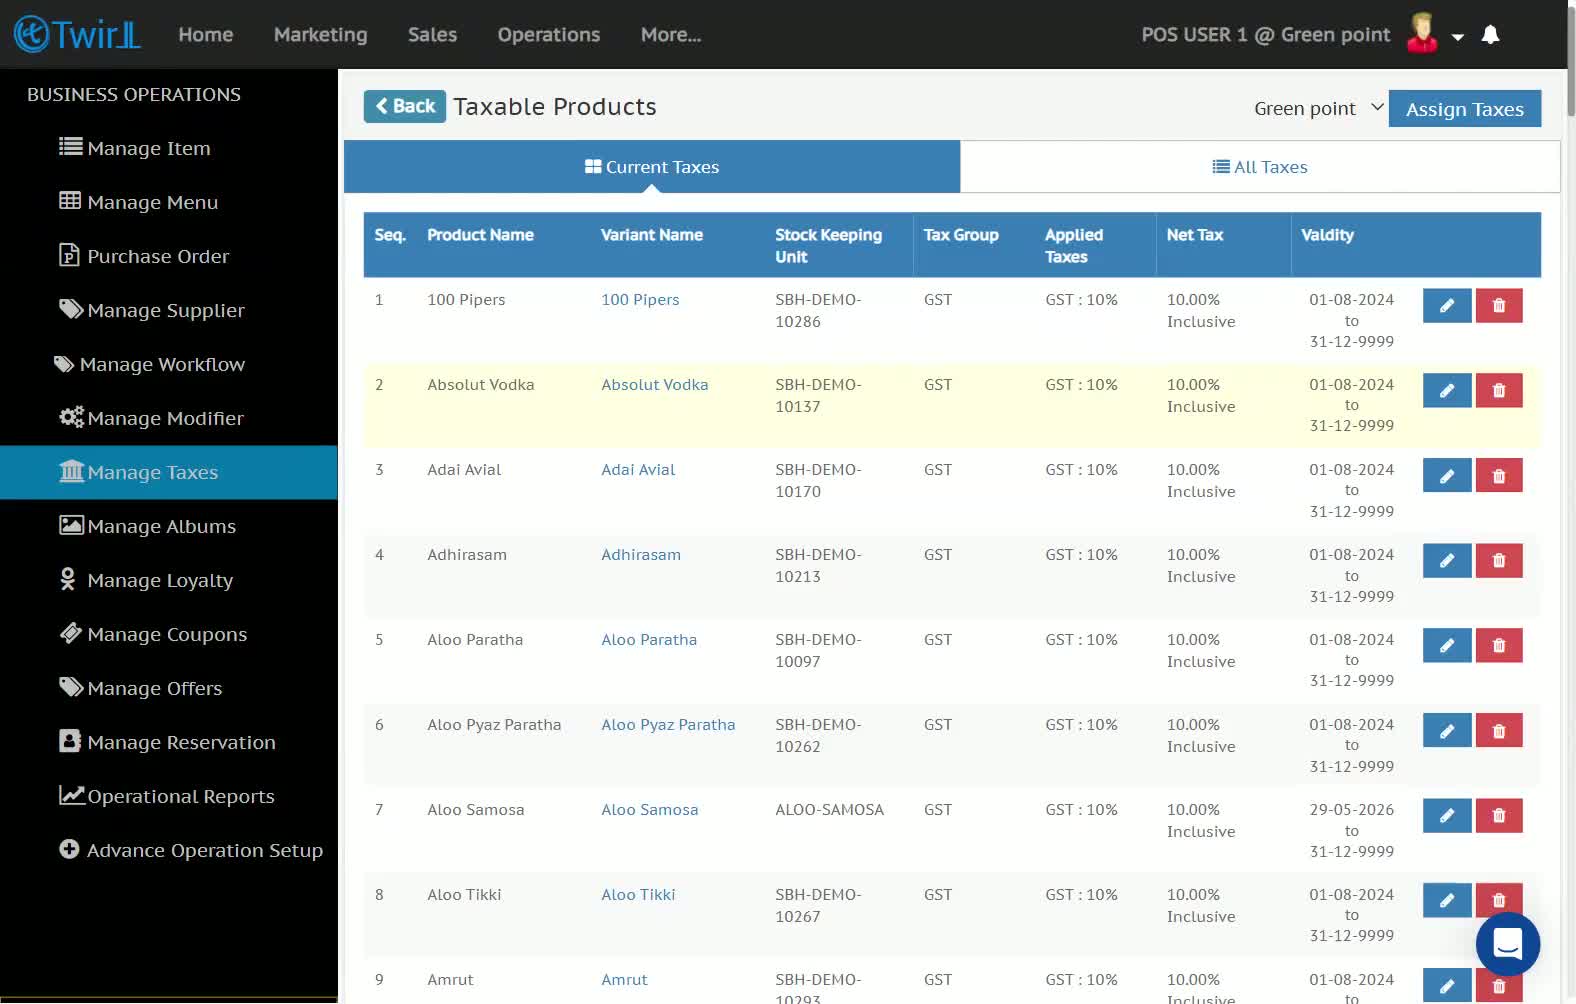This screenshot has height=1004, width=1576.
Task: Remove the Adhirasam tax with trash icon
Action: coord(1499,560)
